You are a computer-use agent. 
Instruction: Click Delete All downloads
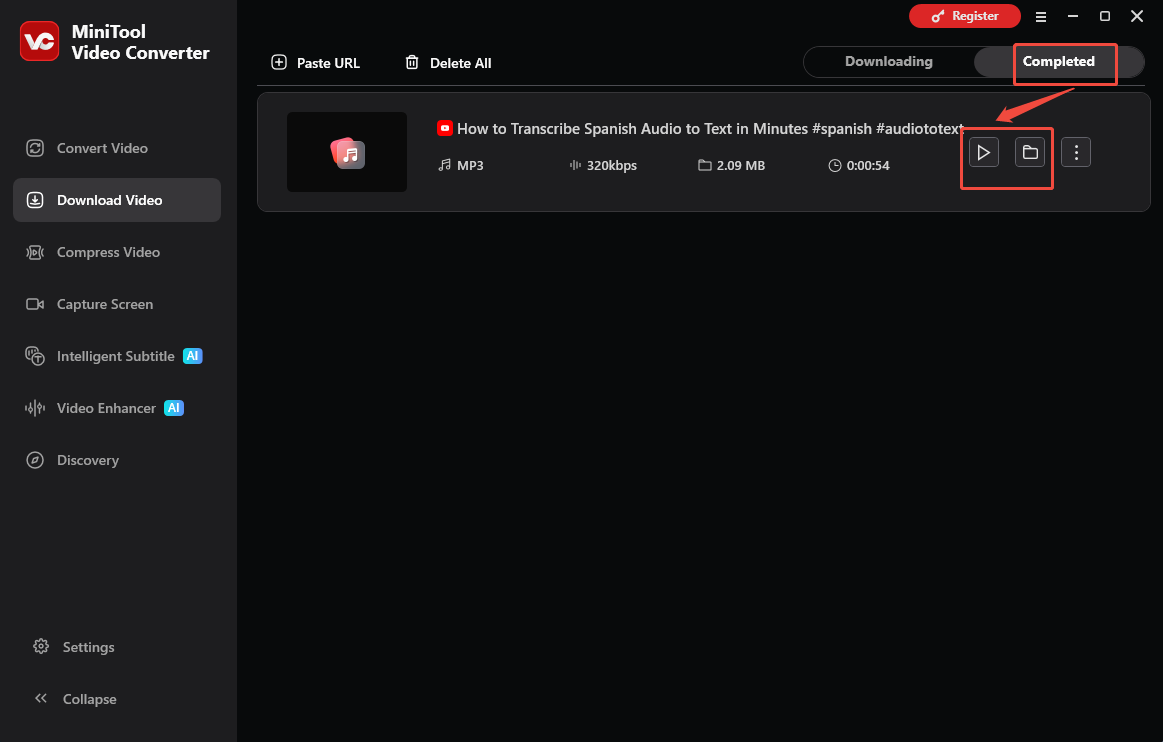448,63
